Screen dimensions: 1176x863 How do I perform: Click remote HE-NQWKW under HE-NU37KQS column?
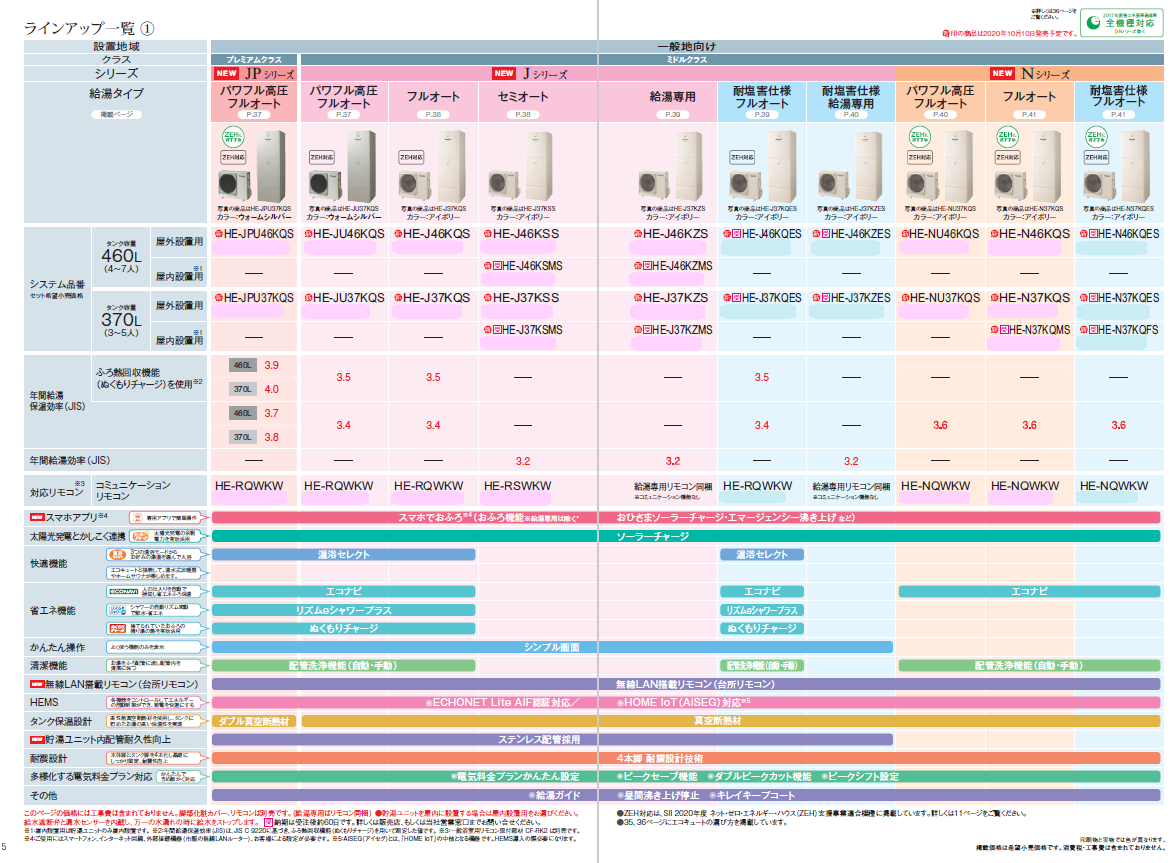[x=935, y=486]
